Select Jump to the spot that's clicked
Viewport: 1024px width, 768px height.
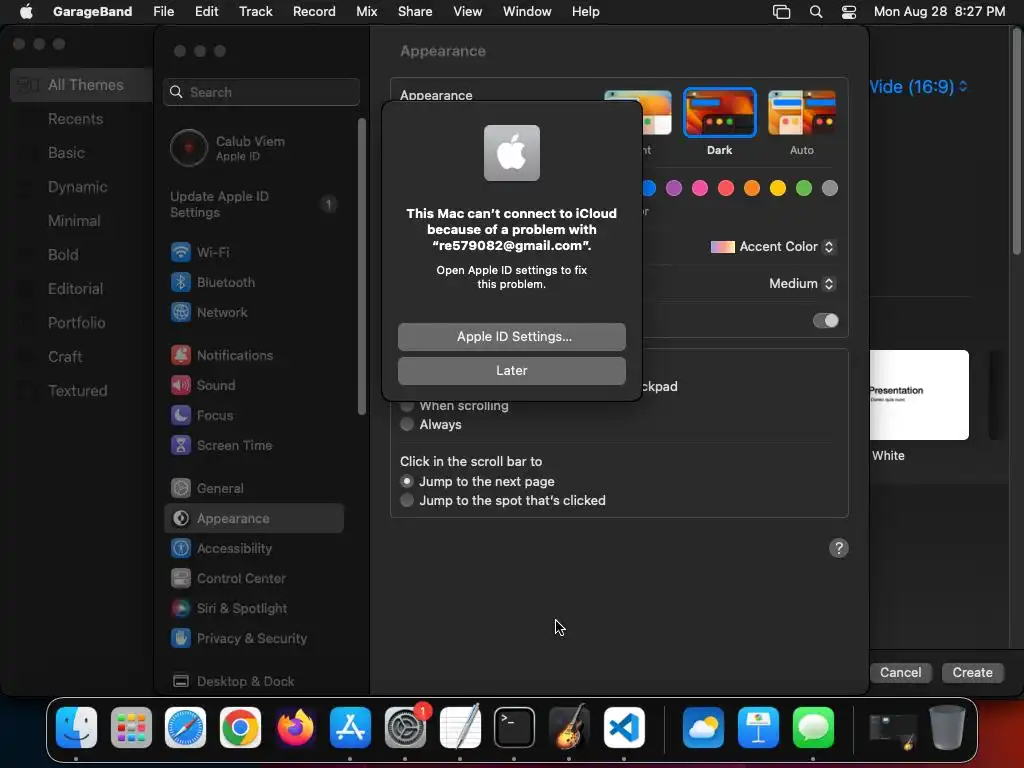click(407, 500)
